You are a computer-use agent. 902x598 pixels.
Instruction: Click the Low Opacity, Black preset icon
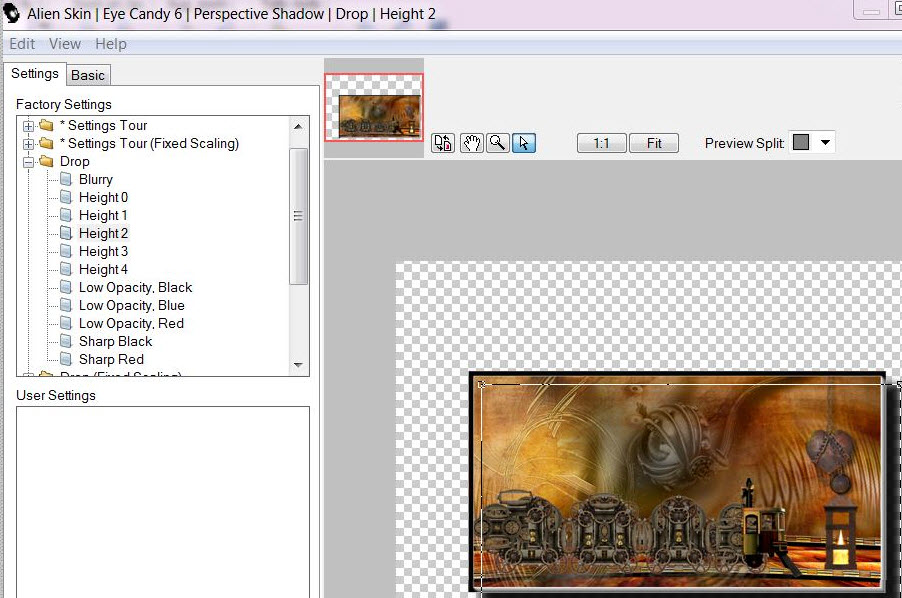coord(66,287)
